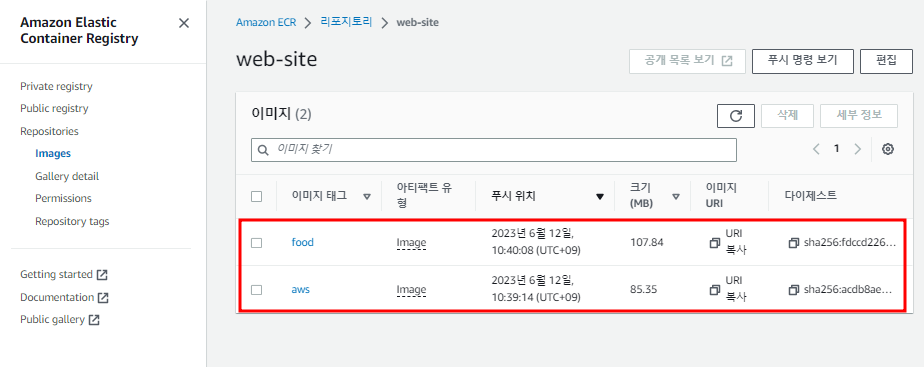
Task: Click 세부 정보 button
Action: [859, 115]
